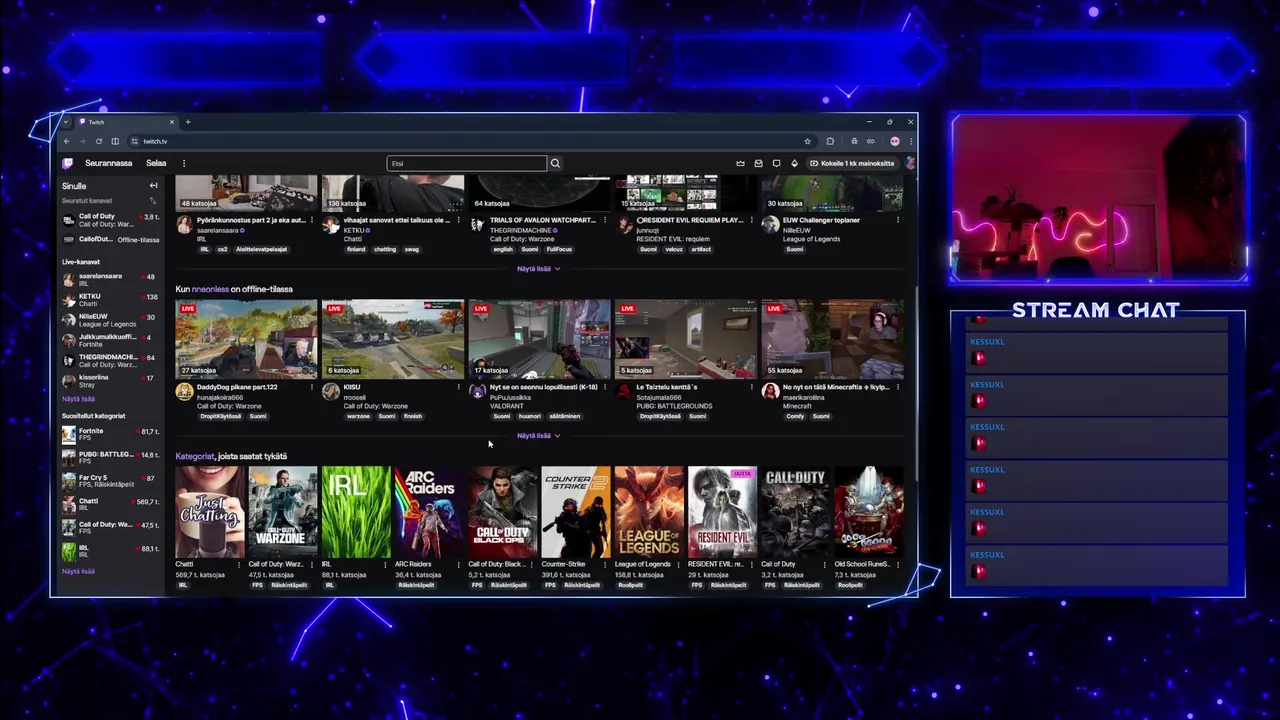The height and width of the screenshot is (720, 1280).
Task: Open the notifications inbox icon
Action: coord(758,163)
